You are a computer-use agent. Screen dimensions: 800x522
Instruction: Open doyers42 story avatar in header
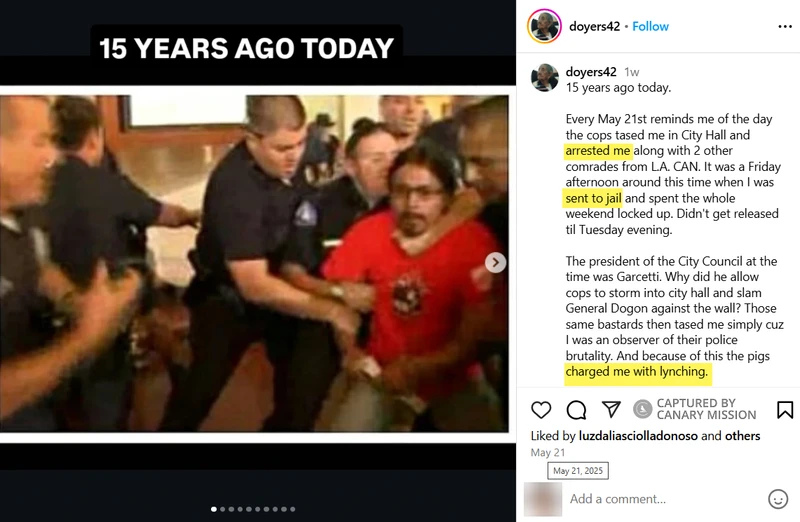click(544, 26)
